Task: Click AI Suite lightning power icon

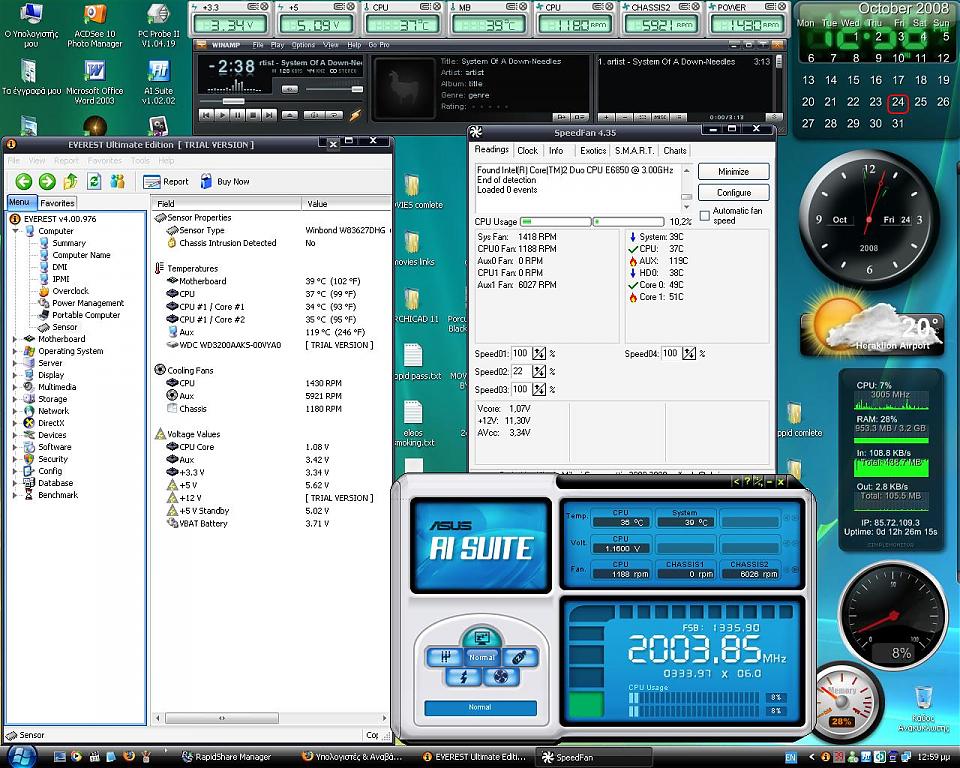Action: tap(463, 677)
